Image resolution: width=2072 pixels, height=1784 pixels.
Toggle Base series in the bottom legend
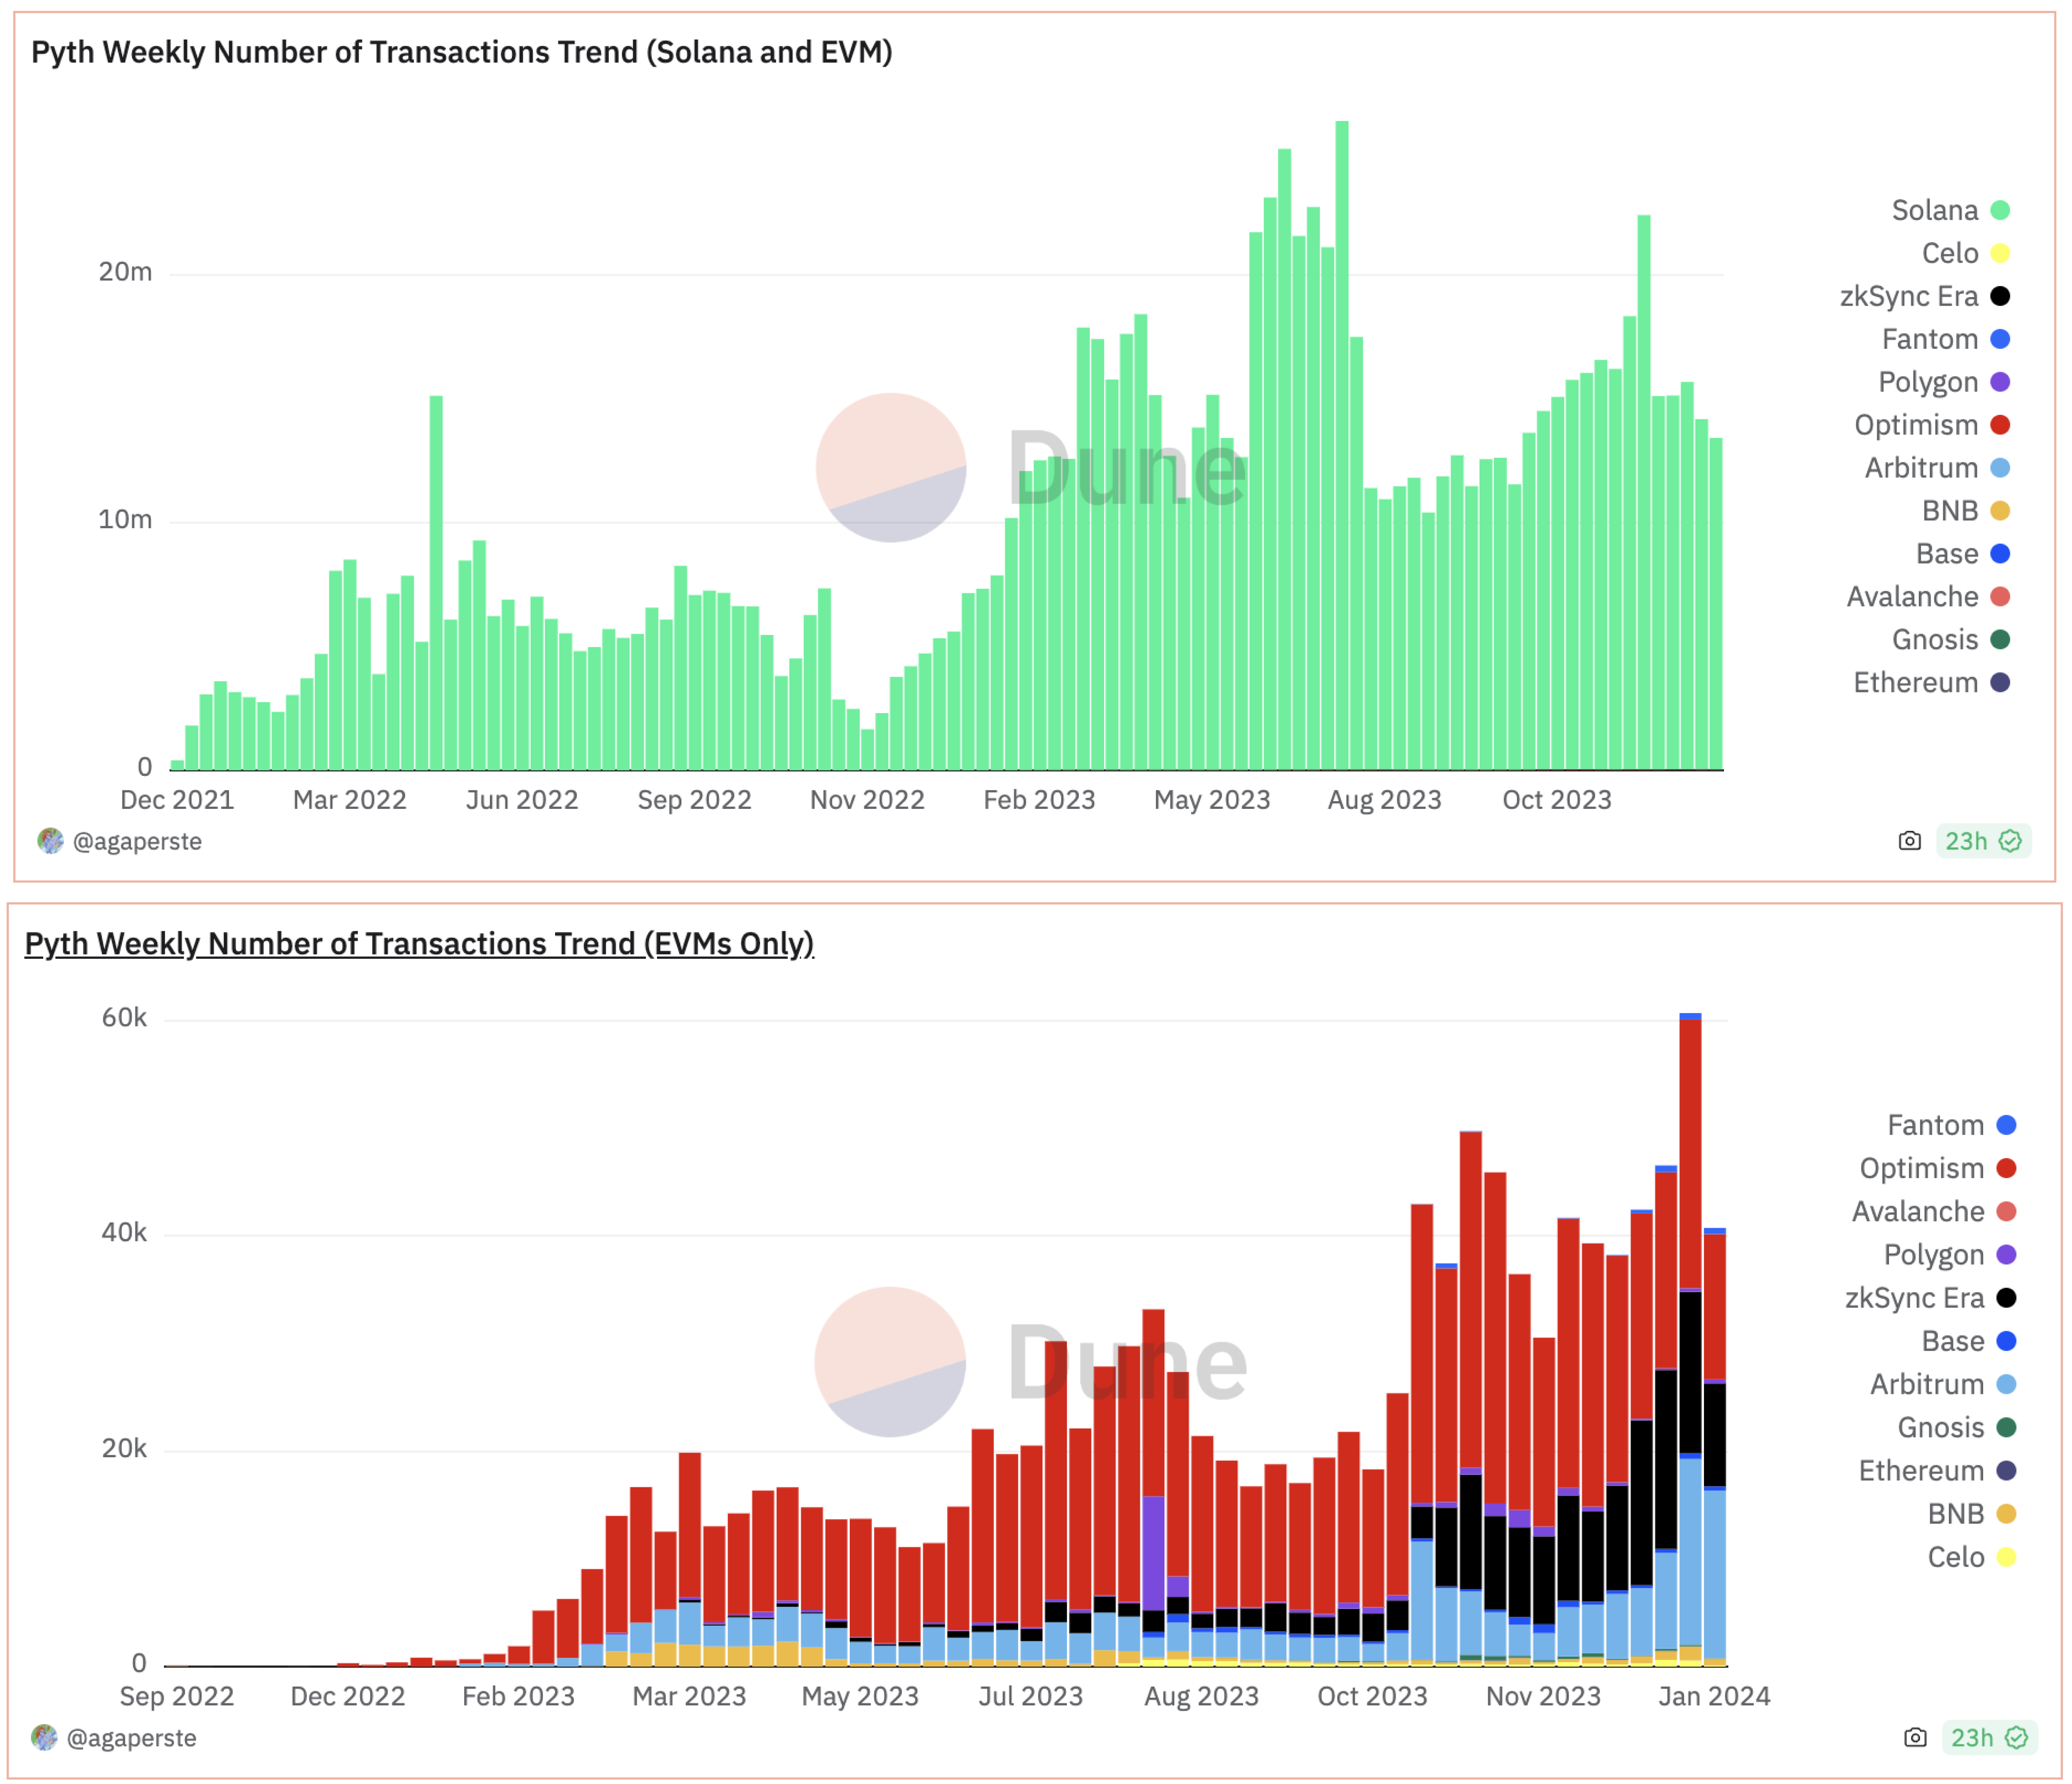click(x=1952, y=1341)
